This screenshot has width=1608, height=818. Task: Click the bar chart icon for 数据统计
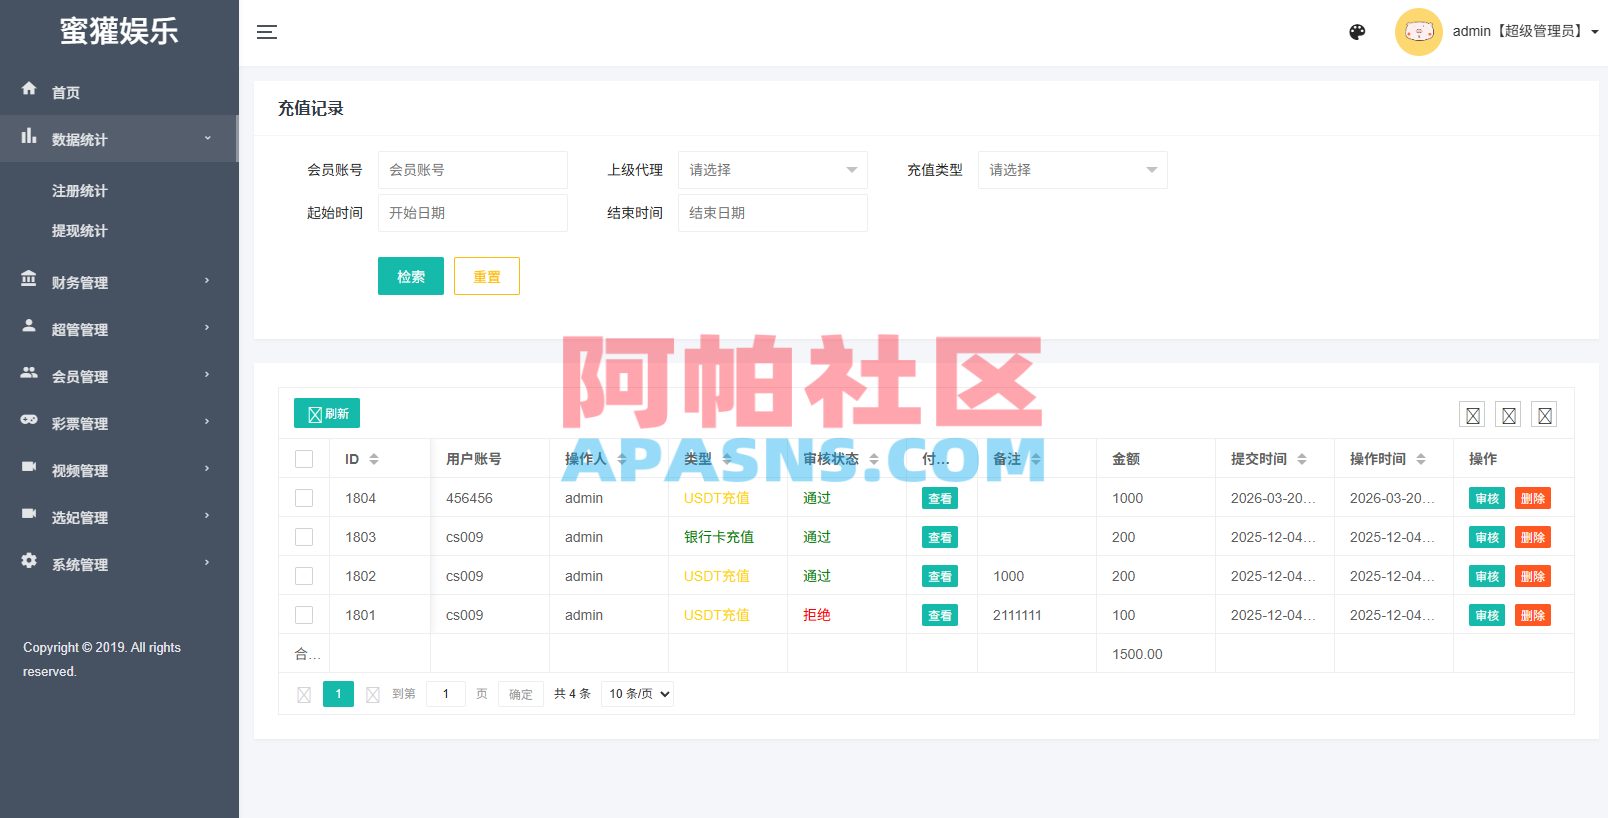29,136
